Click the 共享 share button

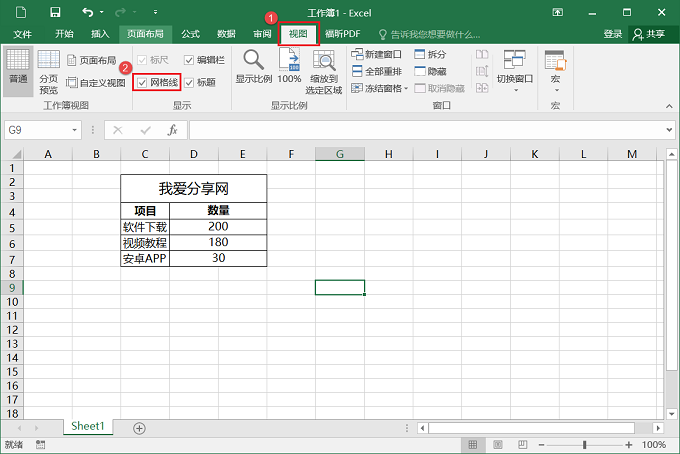(650, 33)
